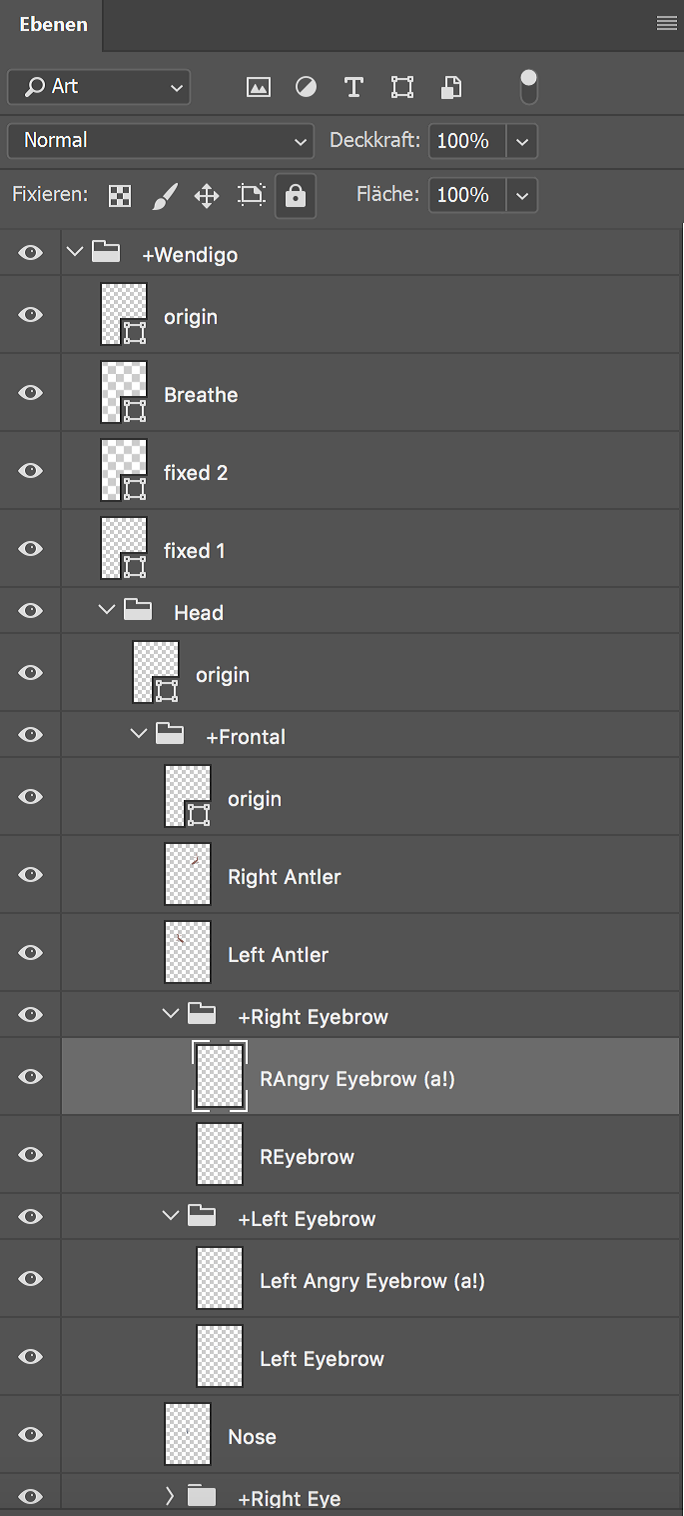Filter for pixel layers
The width and height of the screenshot is (684, 1516).
click(x=258, y=87)
